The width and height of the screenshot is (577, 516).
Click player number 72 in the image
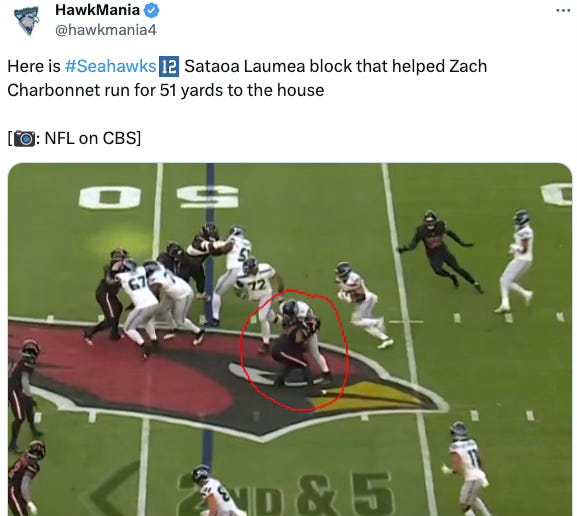tap(256, 292)
